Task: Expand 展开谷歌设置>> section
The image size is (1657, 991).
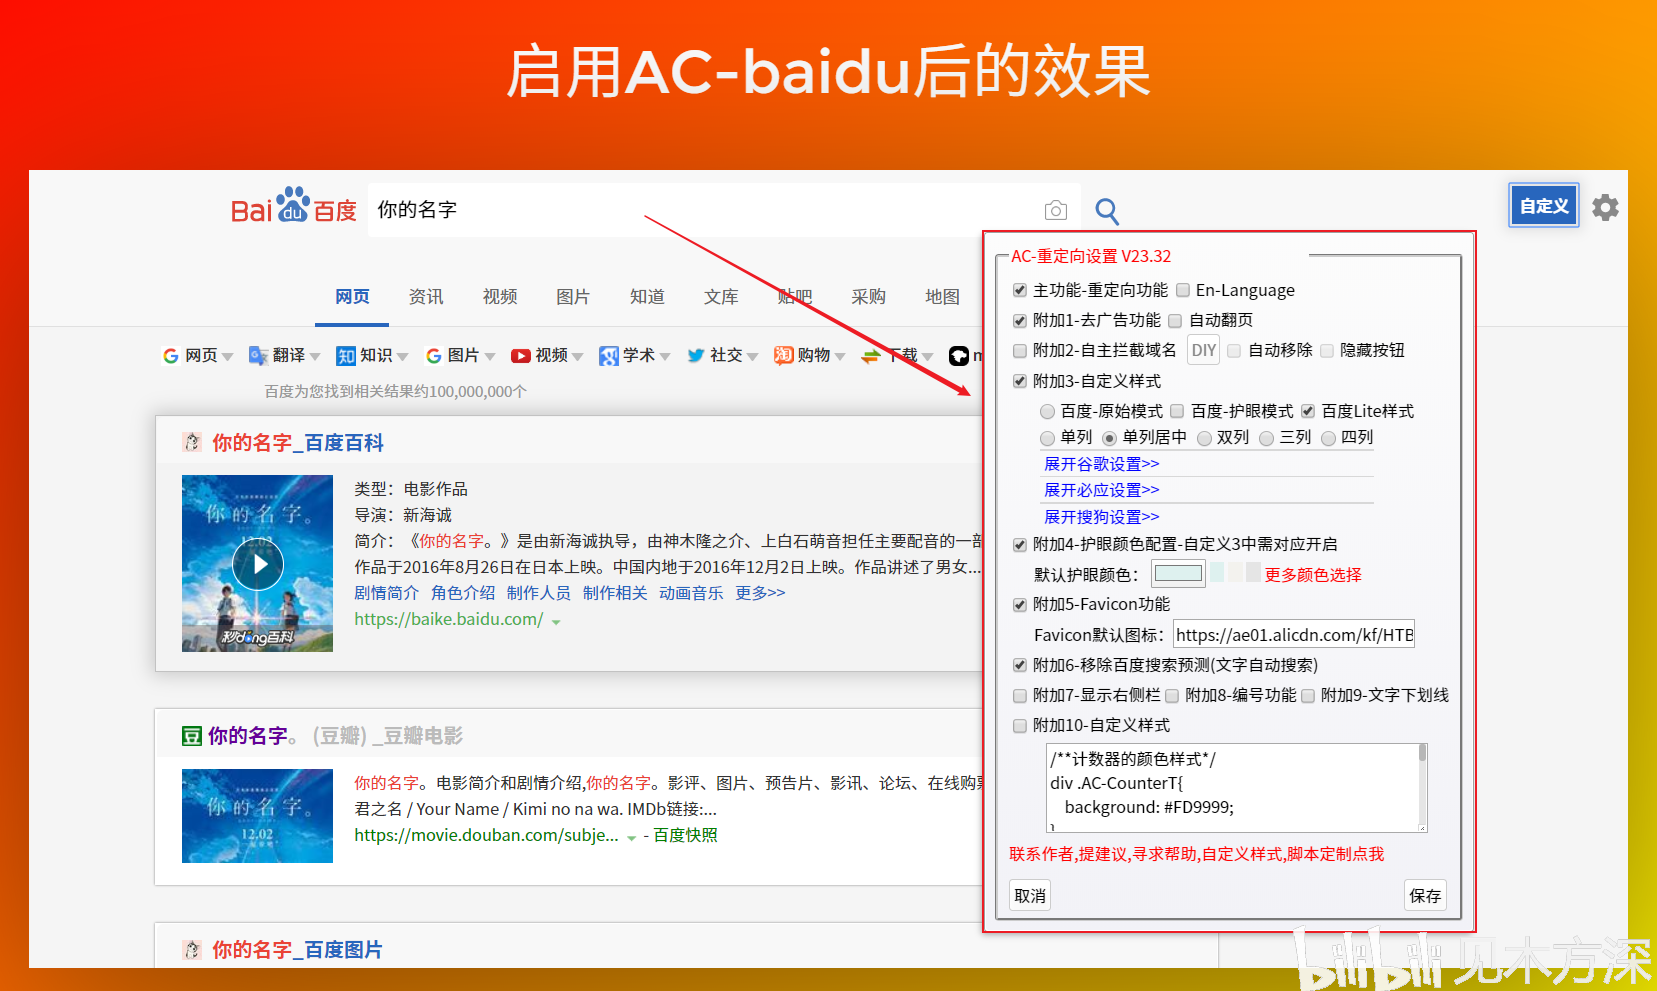Action: point(1101,464)
